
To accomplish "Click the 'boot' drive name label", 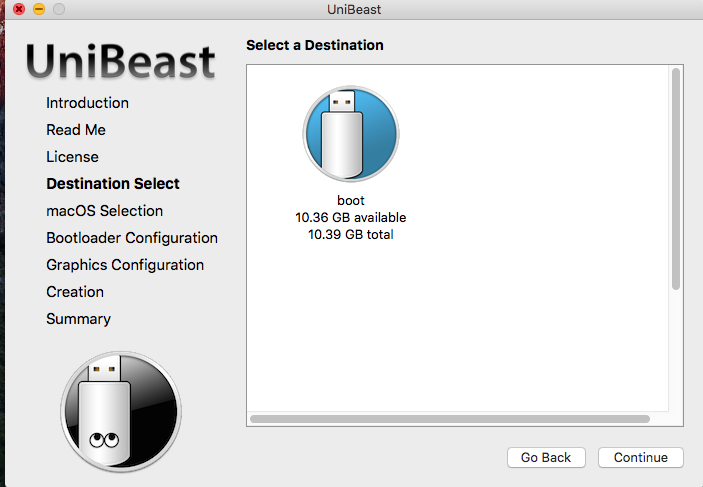I will point(351,200).
